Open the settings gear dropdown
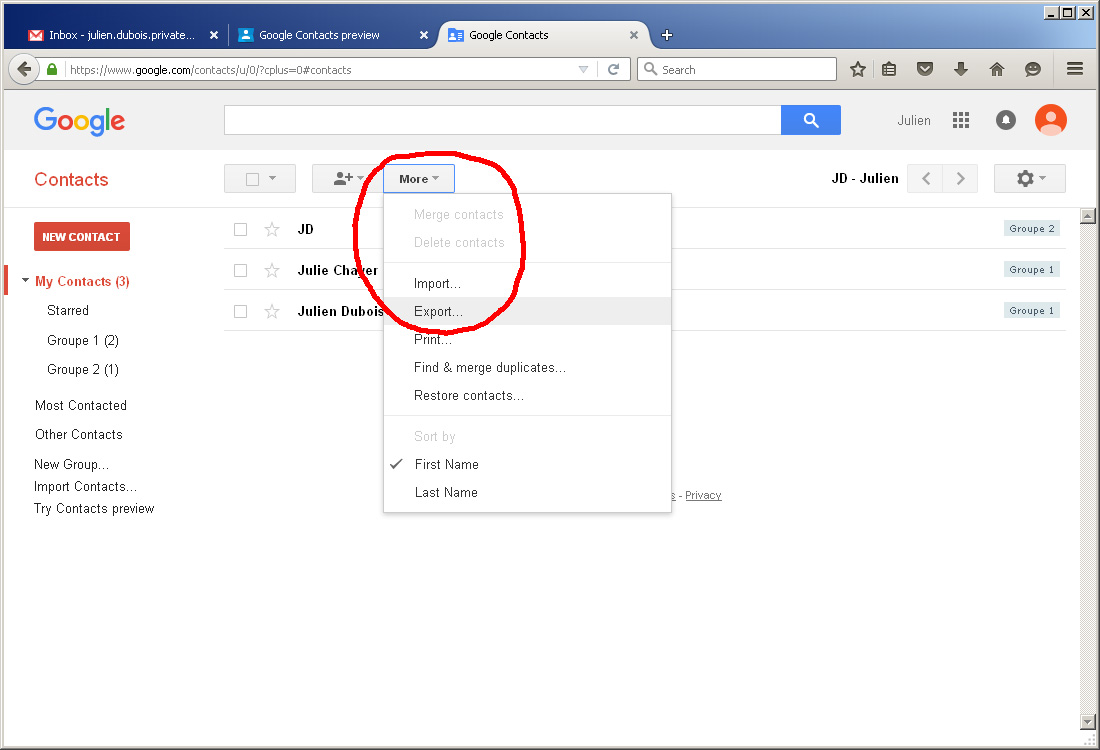 pos(1029,179)
